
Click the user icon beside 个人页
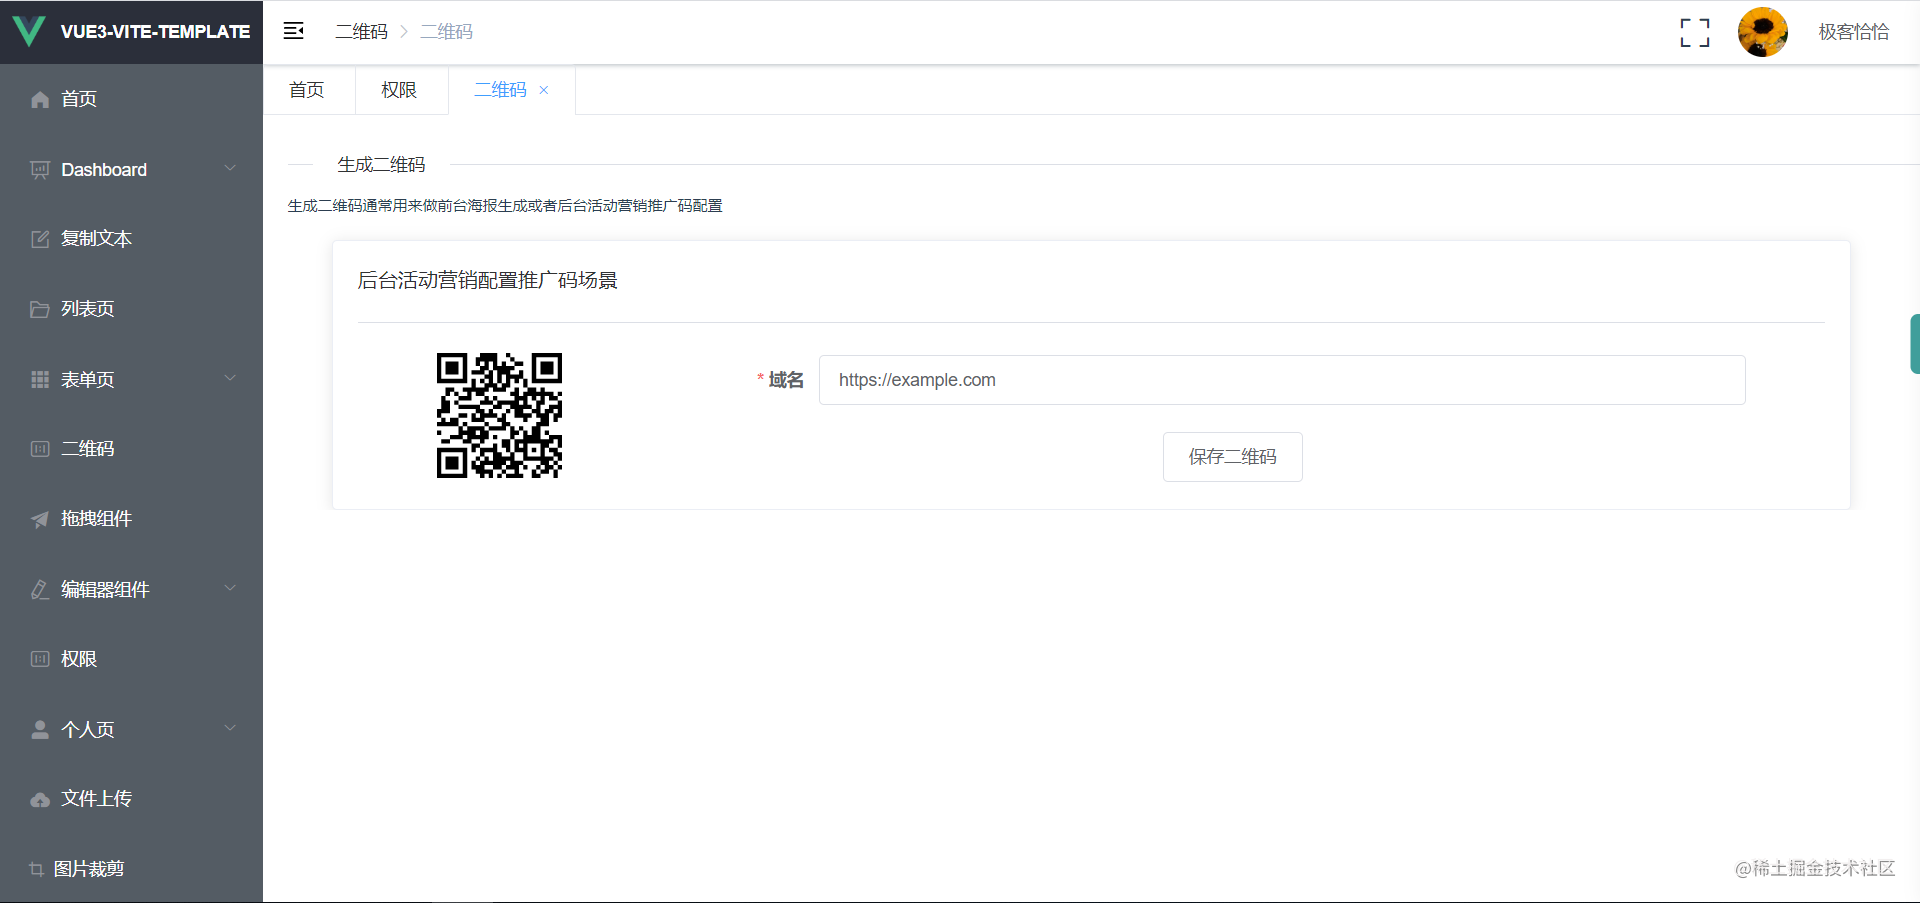point(40,729)
